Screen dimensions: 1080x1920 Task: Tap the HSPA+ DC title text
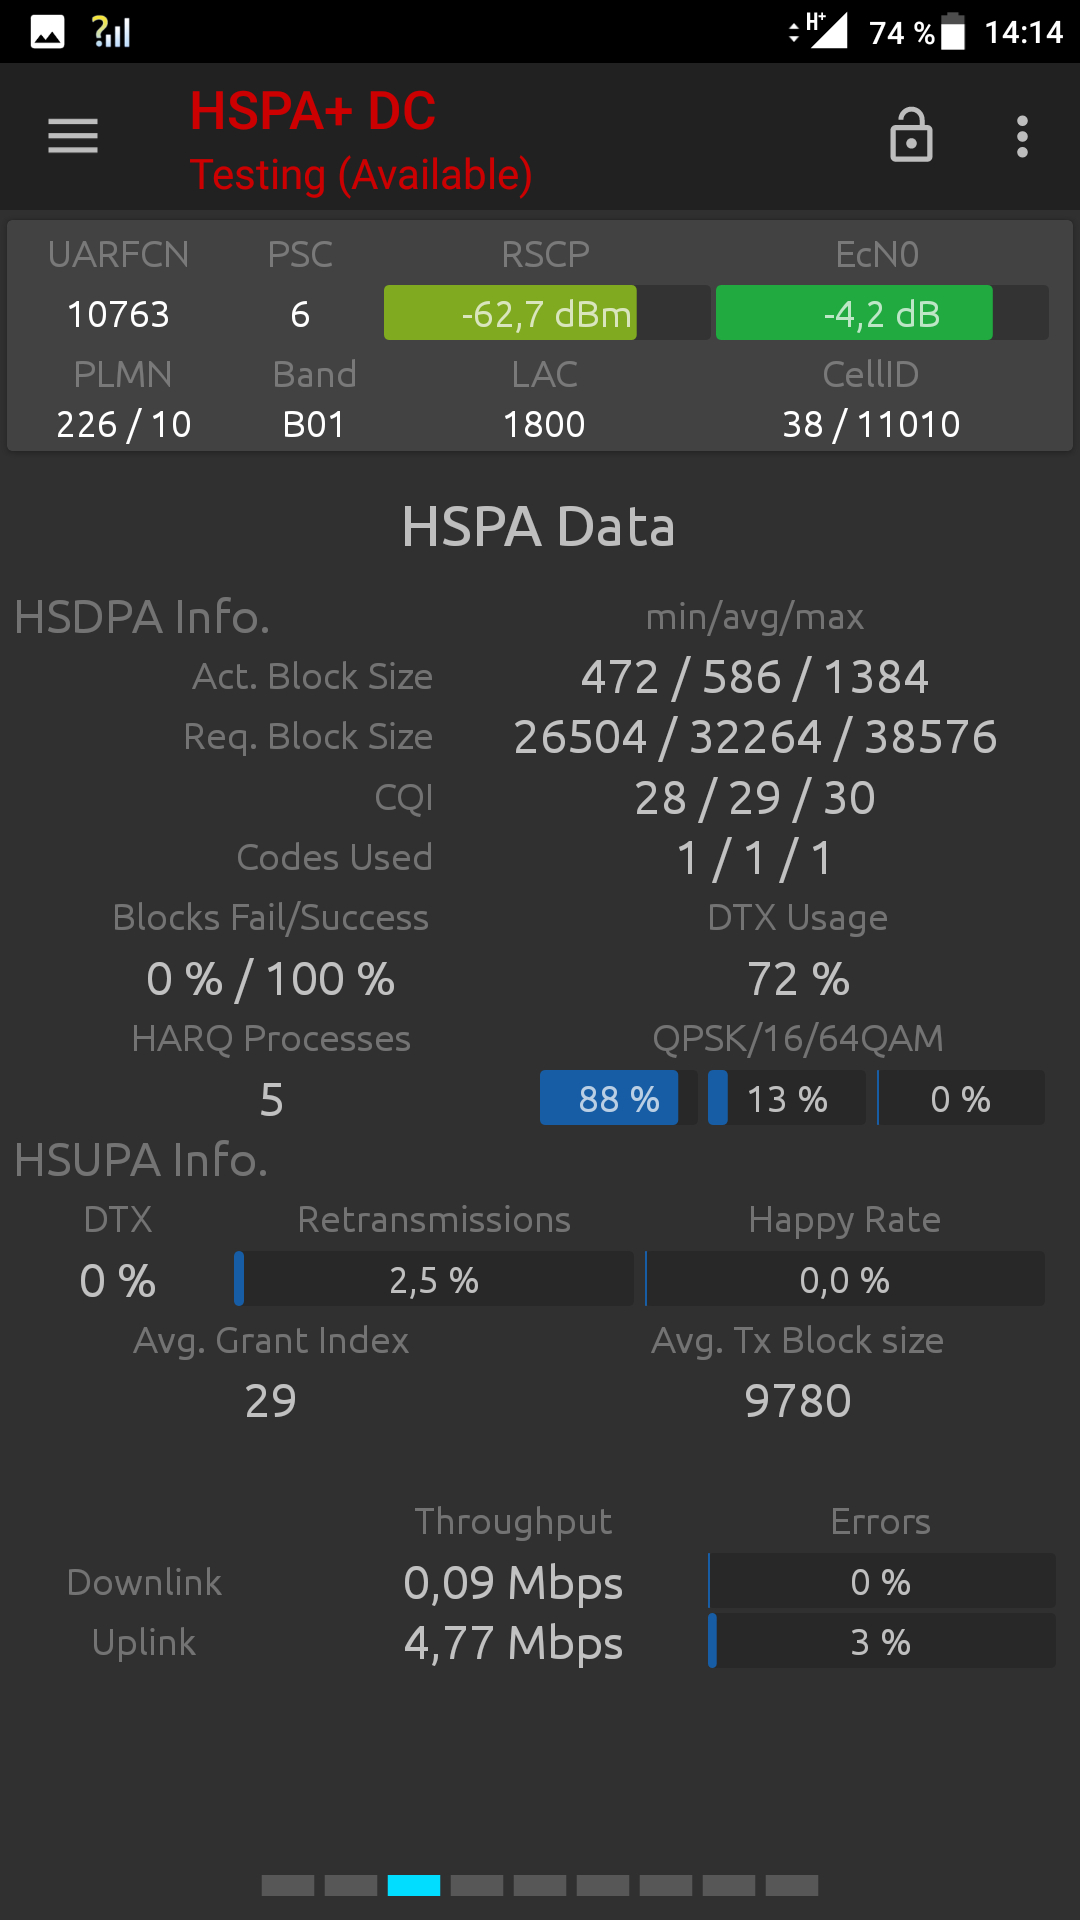tap(313, 111)
